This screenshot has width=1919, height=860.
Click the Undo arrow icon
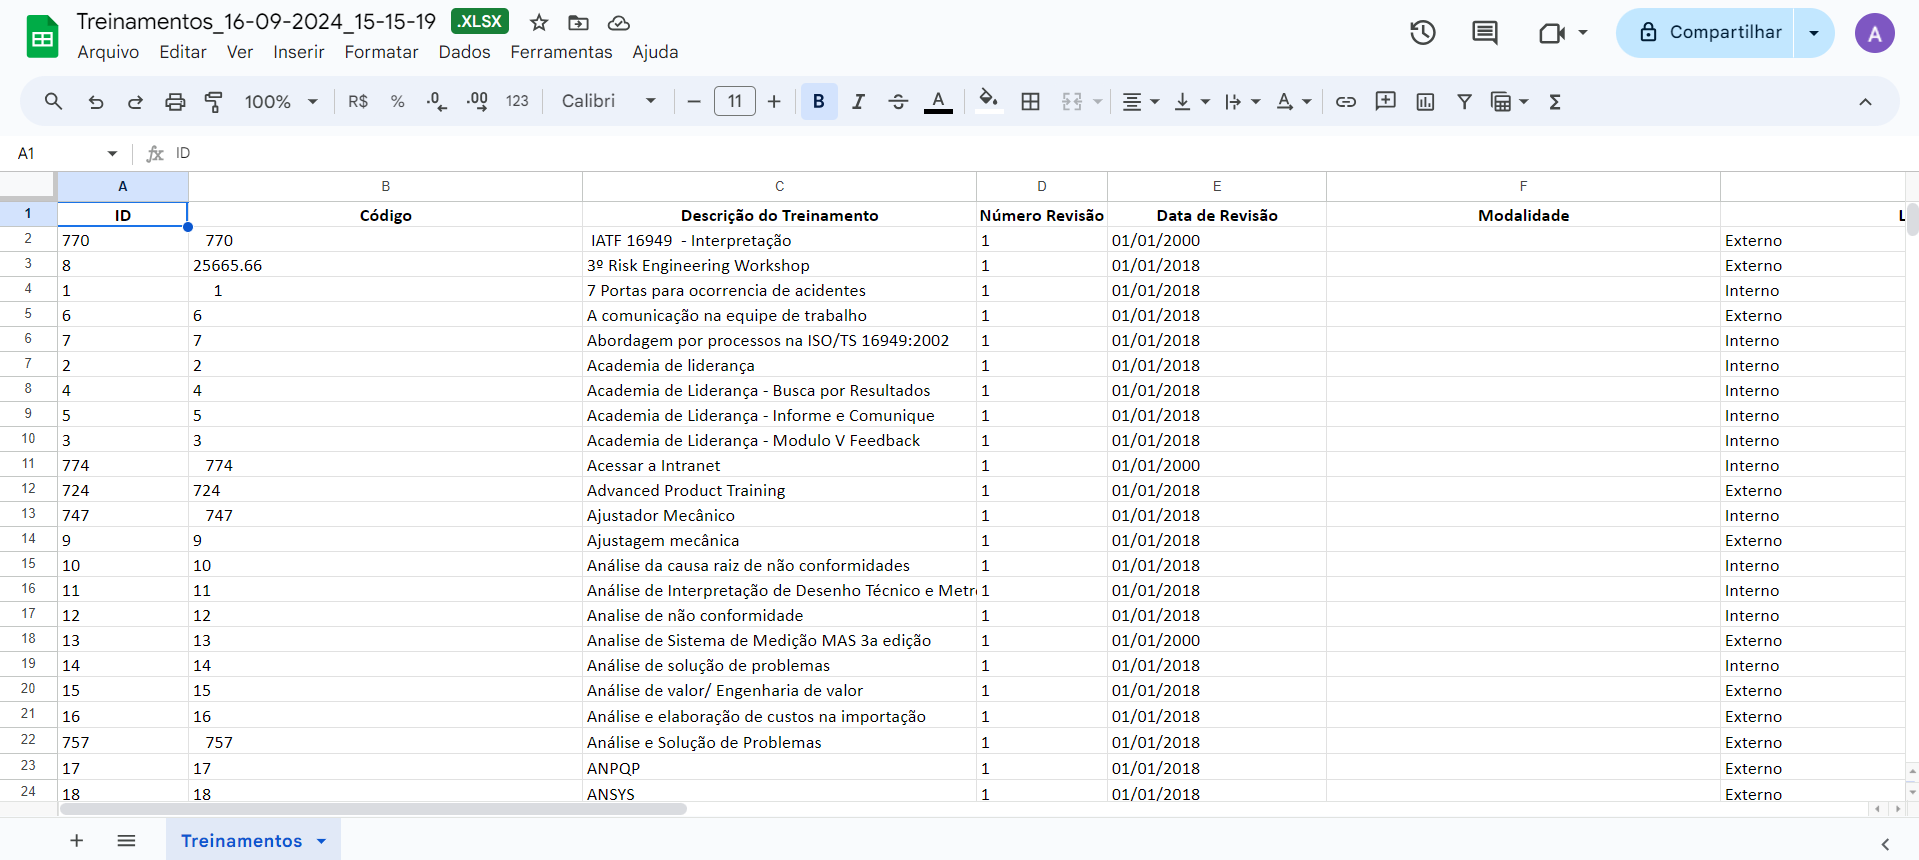tap(96, 101)
